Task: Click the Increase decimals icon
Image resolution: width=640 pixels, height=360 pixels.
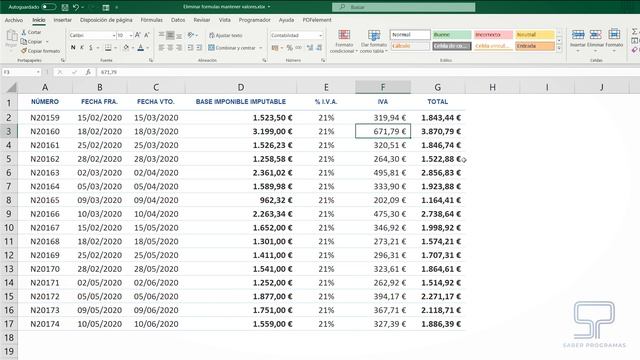Action: pyautogui.click(x=310, y=48)
